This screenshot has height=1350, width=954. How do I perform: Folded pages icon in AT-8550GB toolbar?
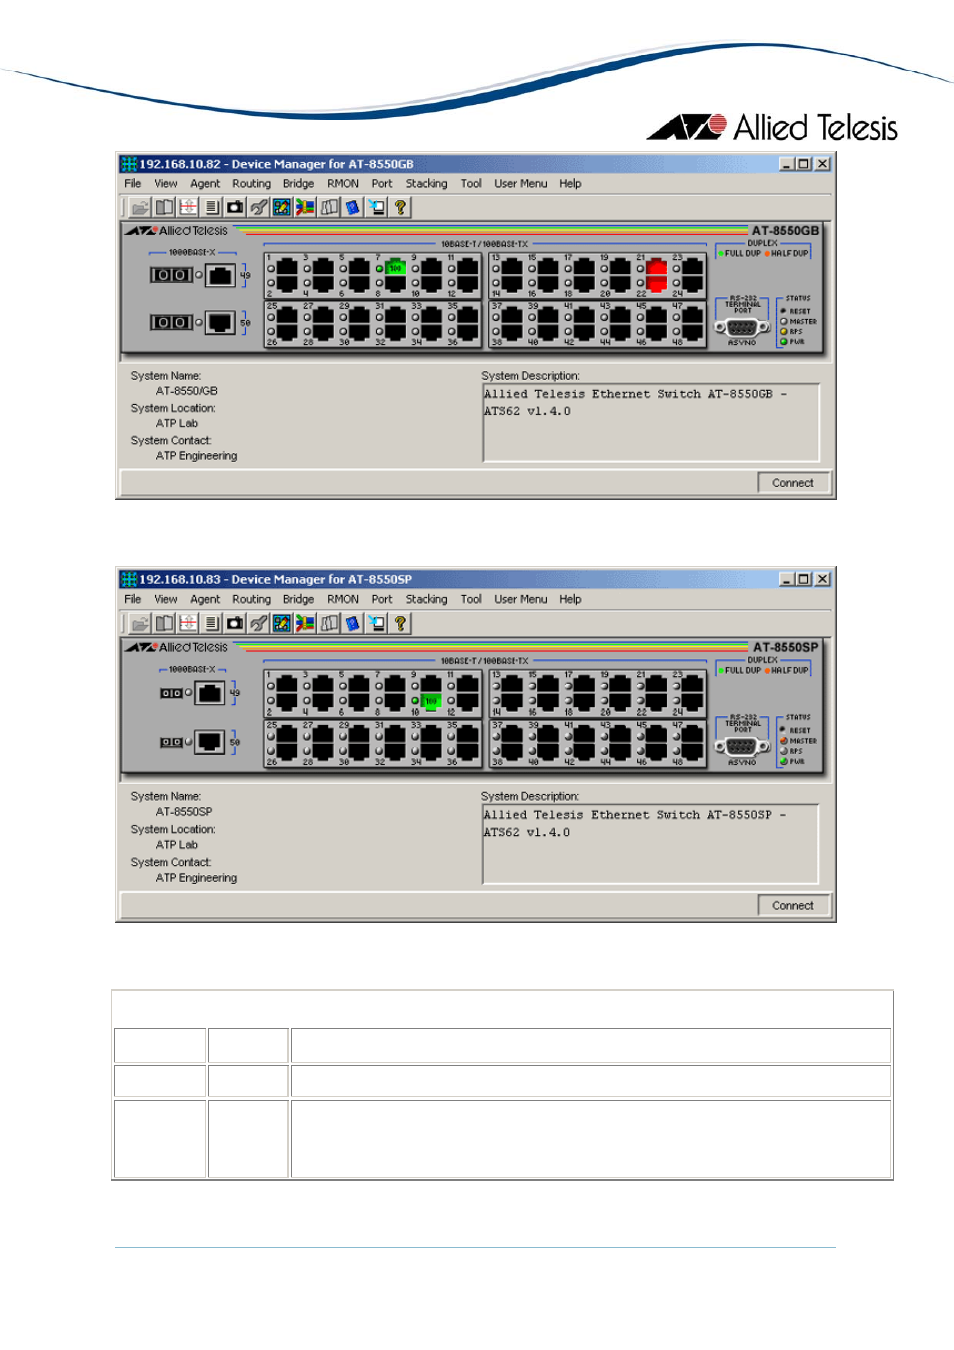[x=329, y=207]
